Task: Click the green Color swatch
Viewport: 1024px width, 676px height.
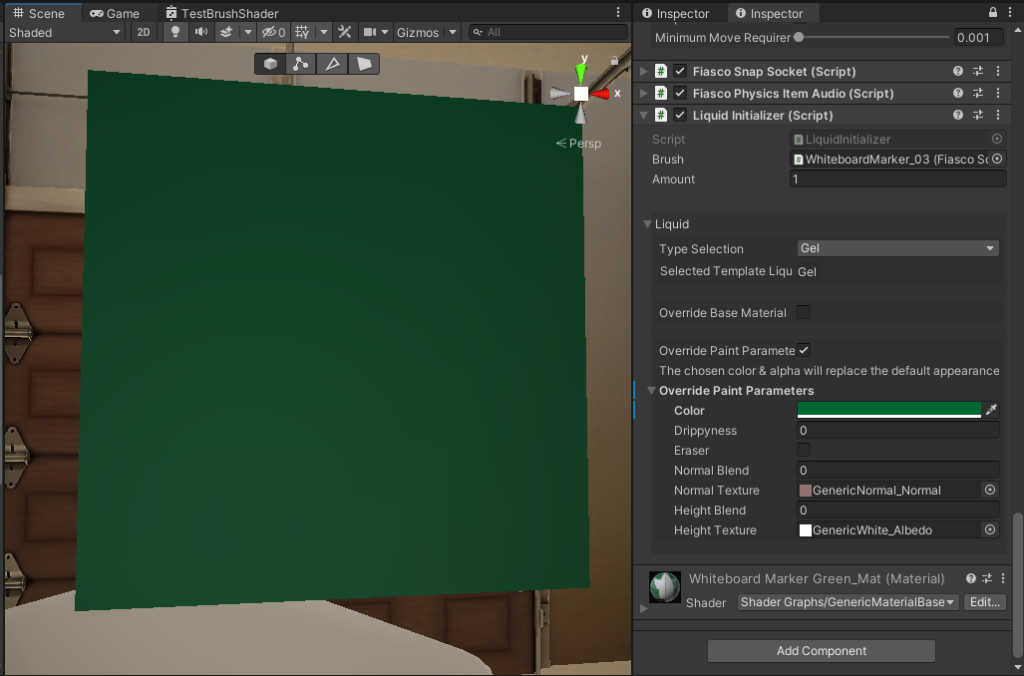Action: pyautogui.click(x=889, y=410)
